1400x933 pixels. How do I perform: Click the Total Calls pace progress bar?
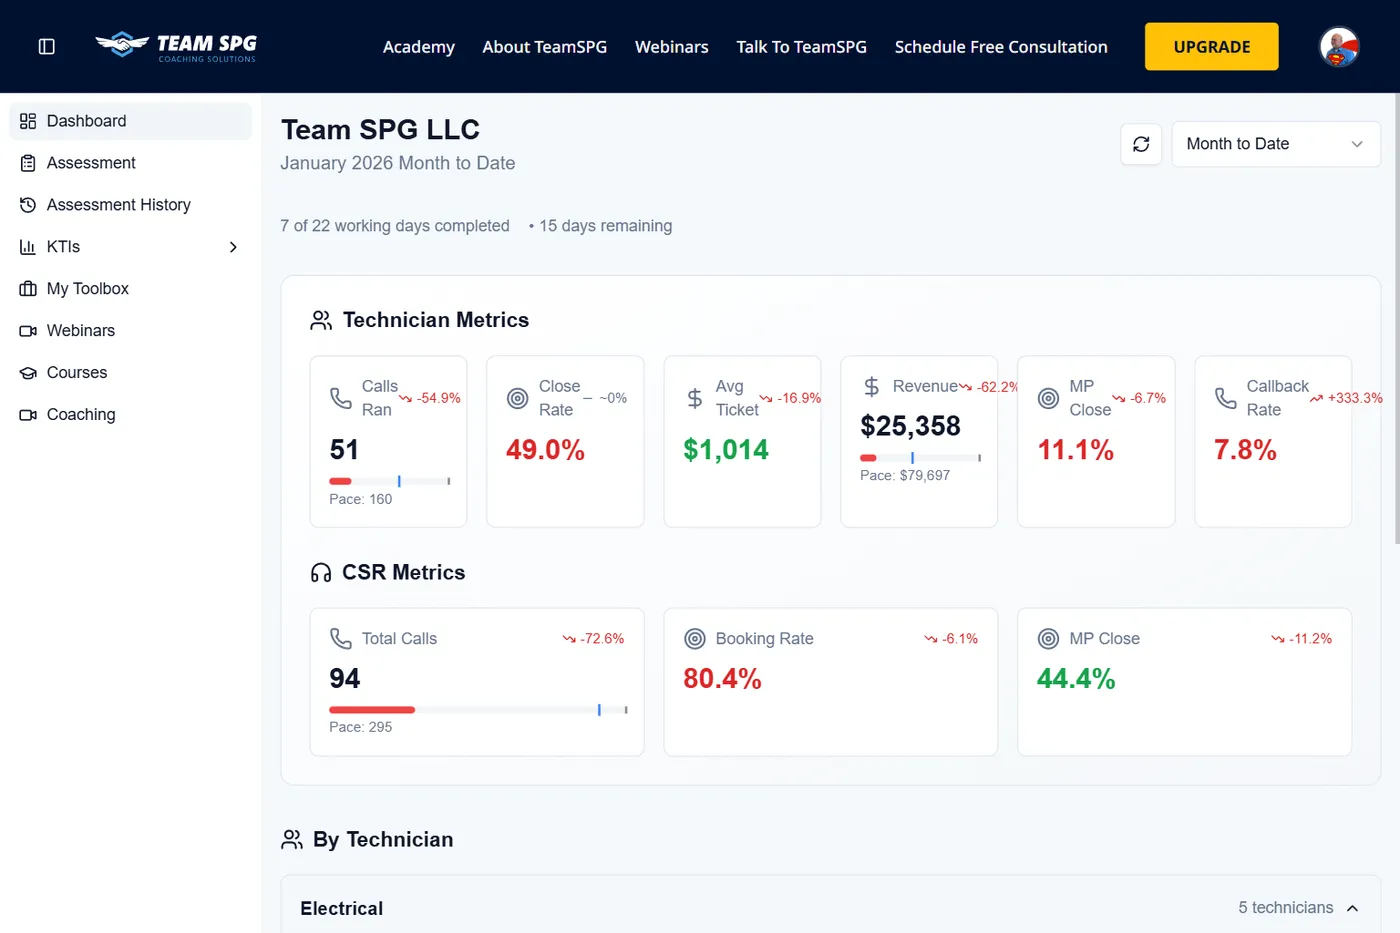click(x=478, y=710)
